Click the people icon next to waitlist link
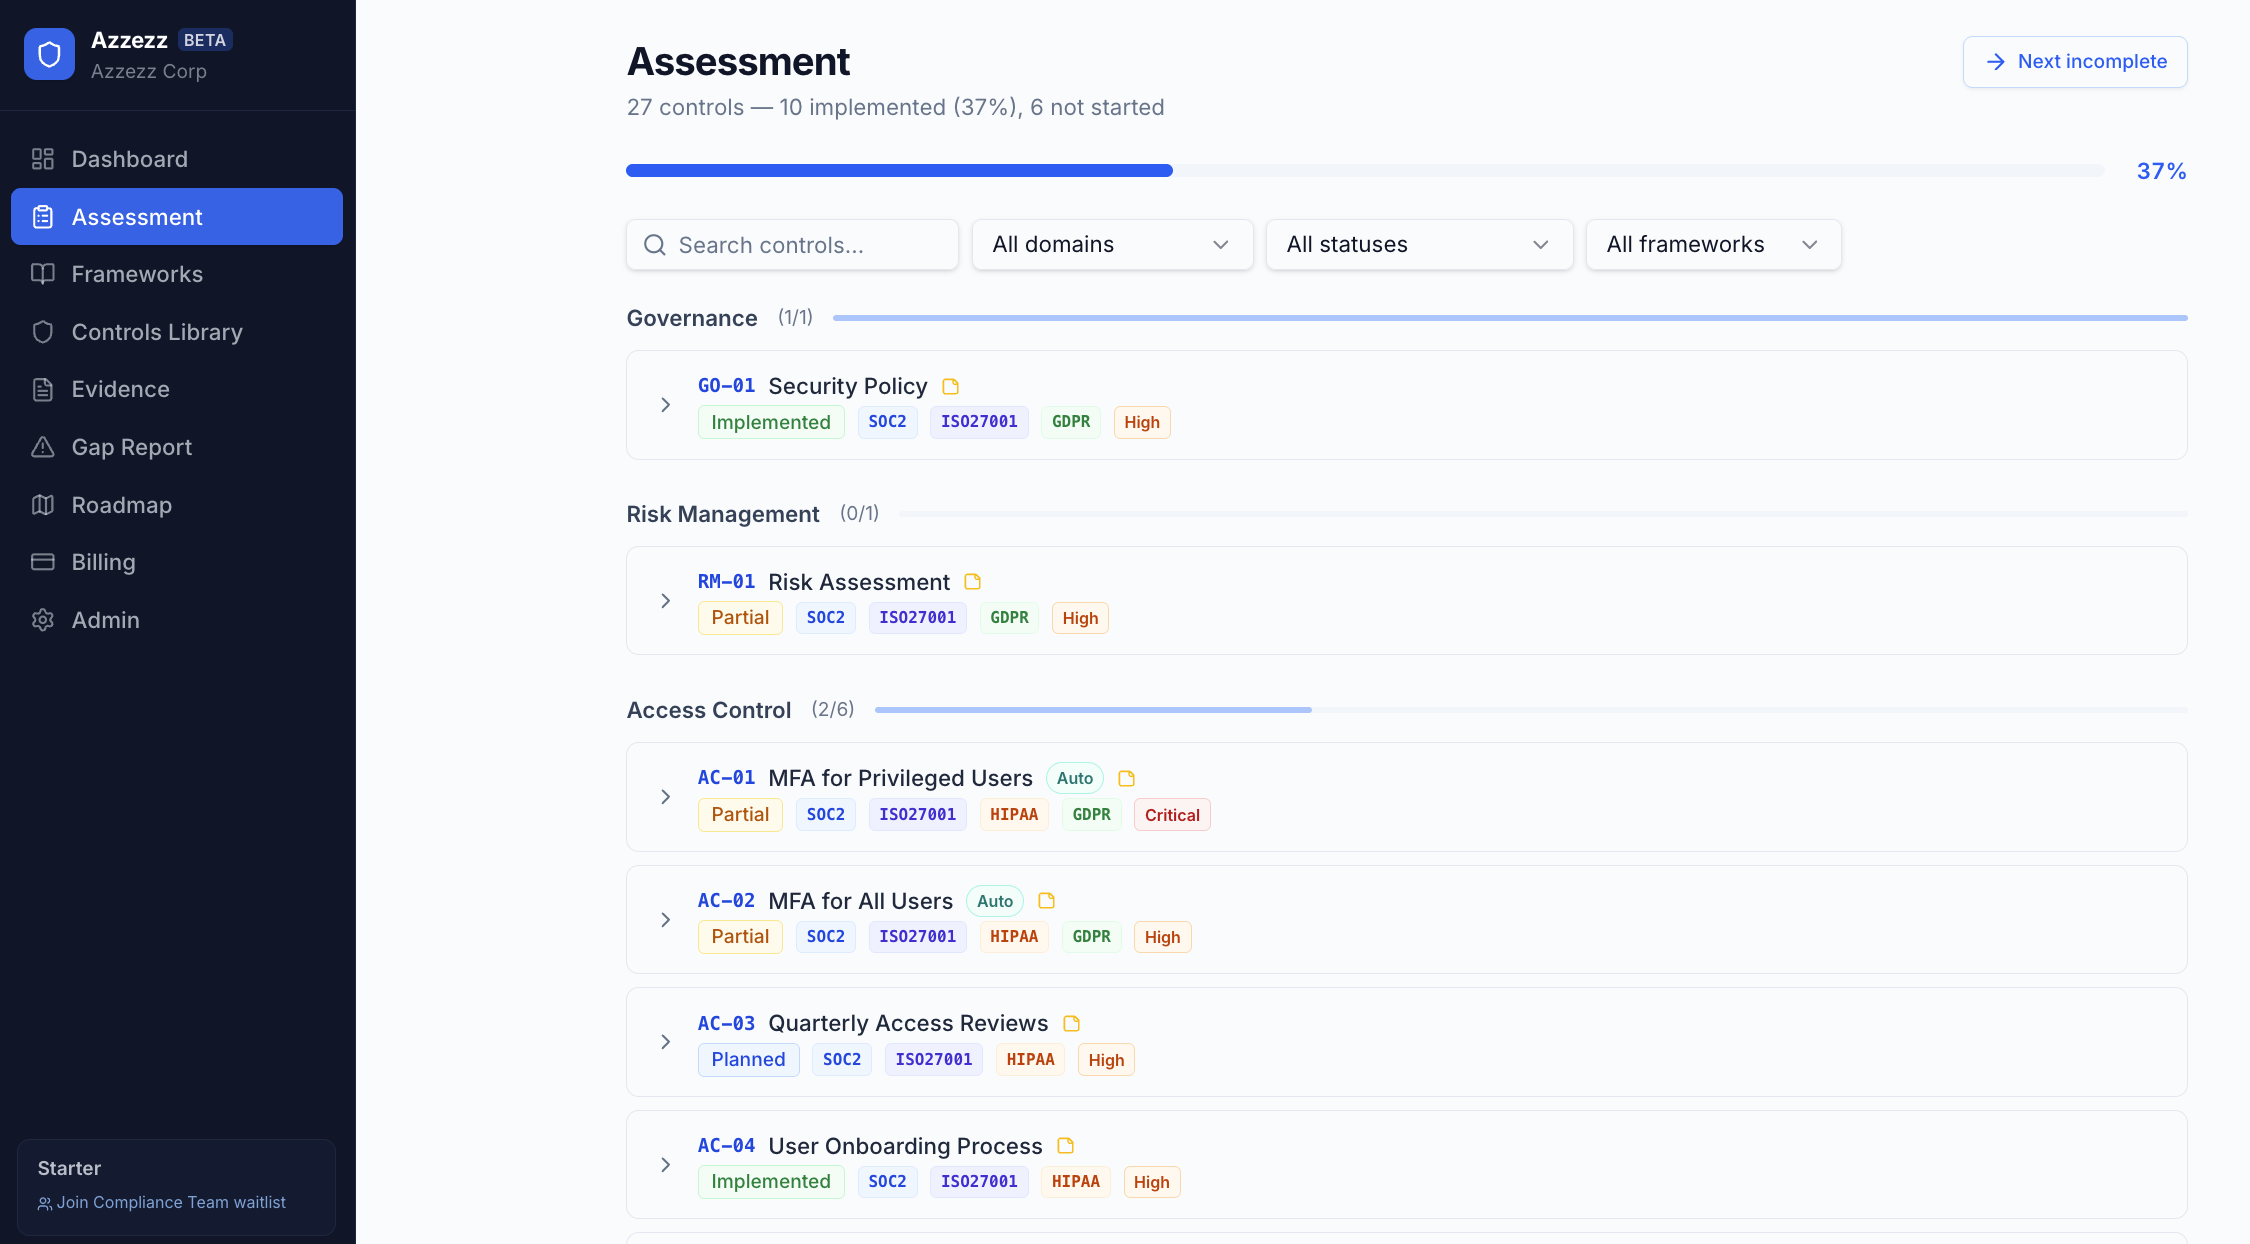The height and width of the screenshot is (1244, 2250). coord(45,1203)
